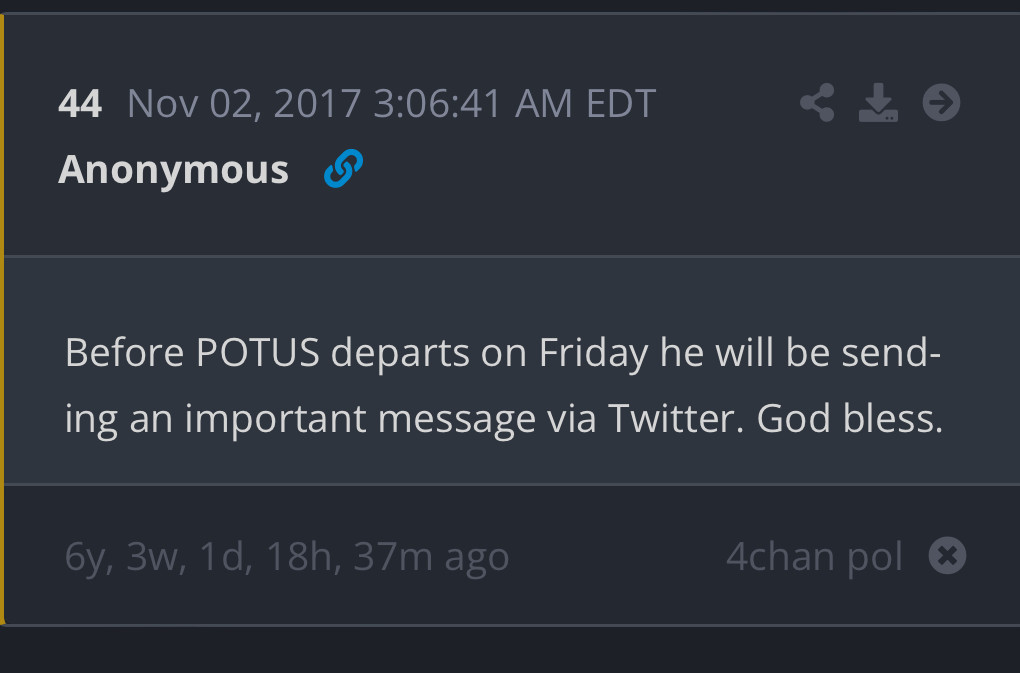1020x673 pixels.
Task: Click the circled X icon beside 4chan pol
Action: coord(947,555)
